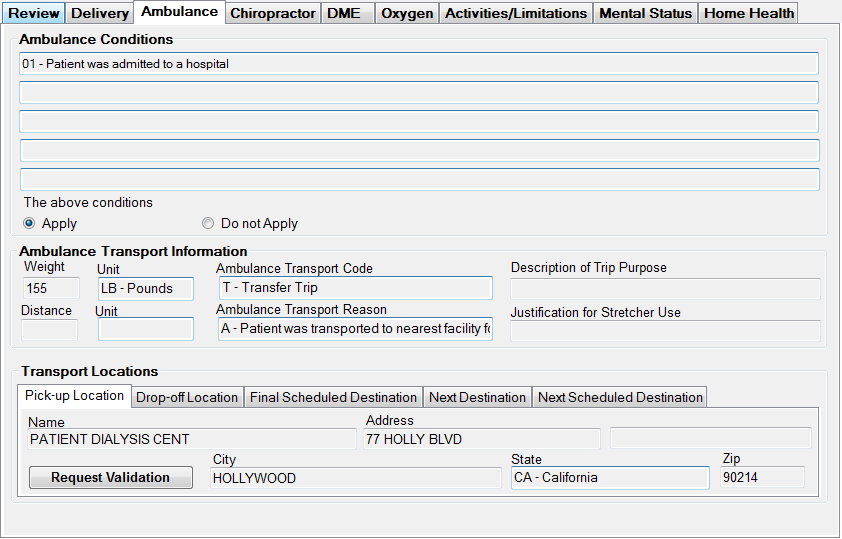This screenshot has height=539, width=842.
Task: Select the Do not Apply option
Action: [x=208, y=224]
